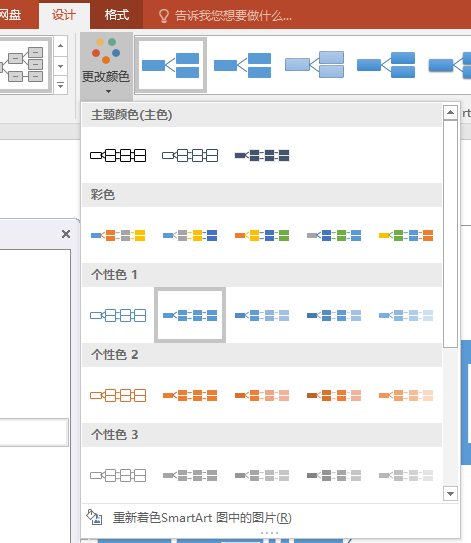Choose the third 彩色 scheme starting orange
This screenshot has height=543, width=471.
[262, 235]
